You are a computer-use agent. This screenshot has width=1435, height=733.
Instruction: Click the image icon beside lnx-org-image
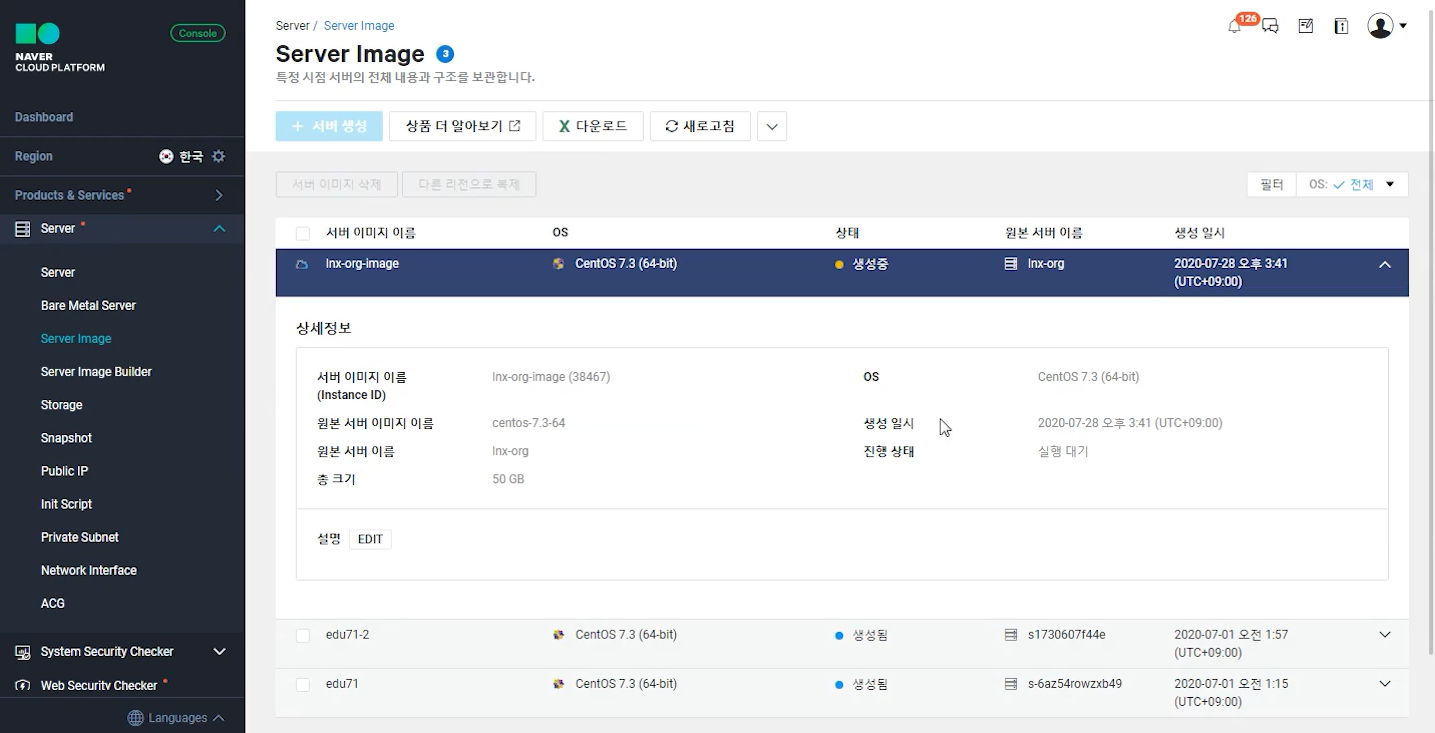pyautogui.click(x=302, y=264)
